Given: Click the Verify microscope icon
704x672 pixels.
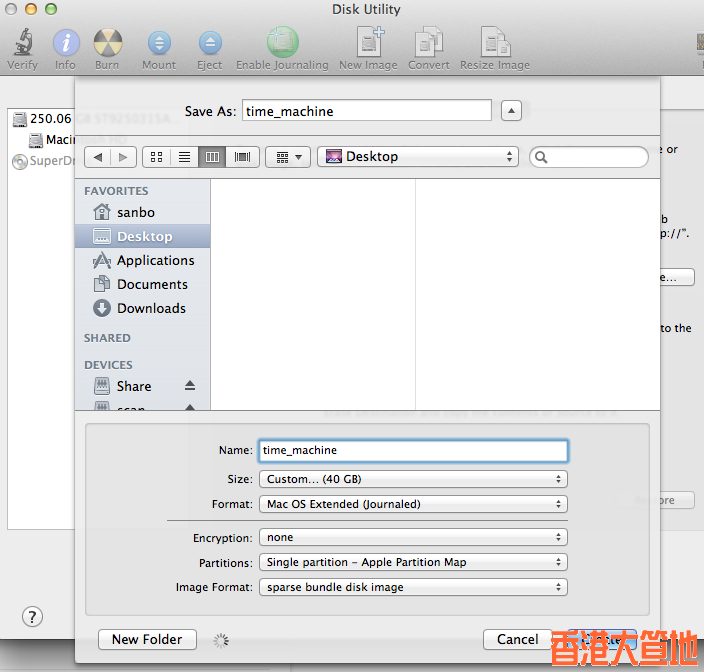Looking at the screenshot, I should [x=22, y=42].
